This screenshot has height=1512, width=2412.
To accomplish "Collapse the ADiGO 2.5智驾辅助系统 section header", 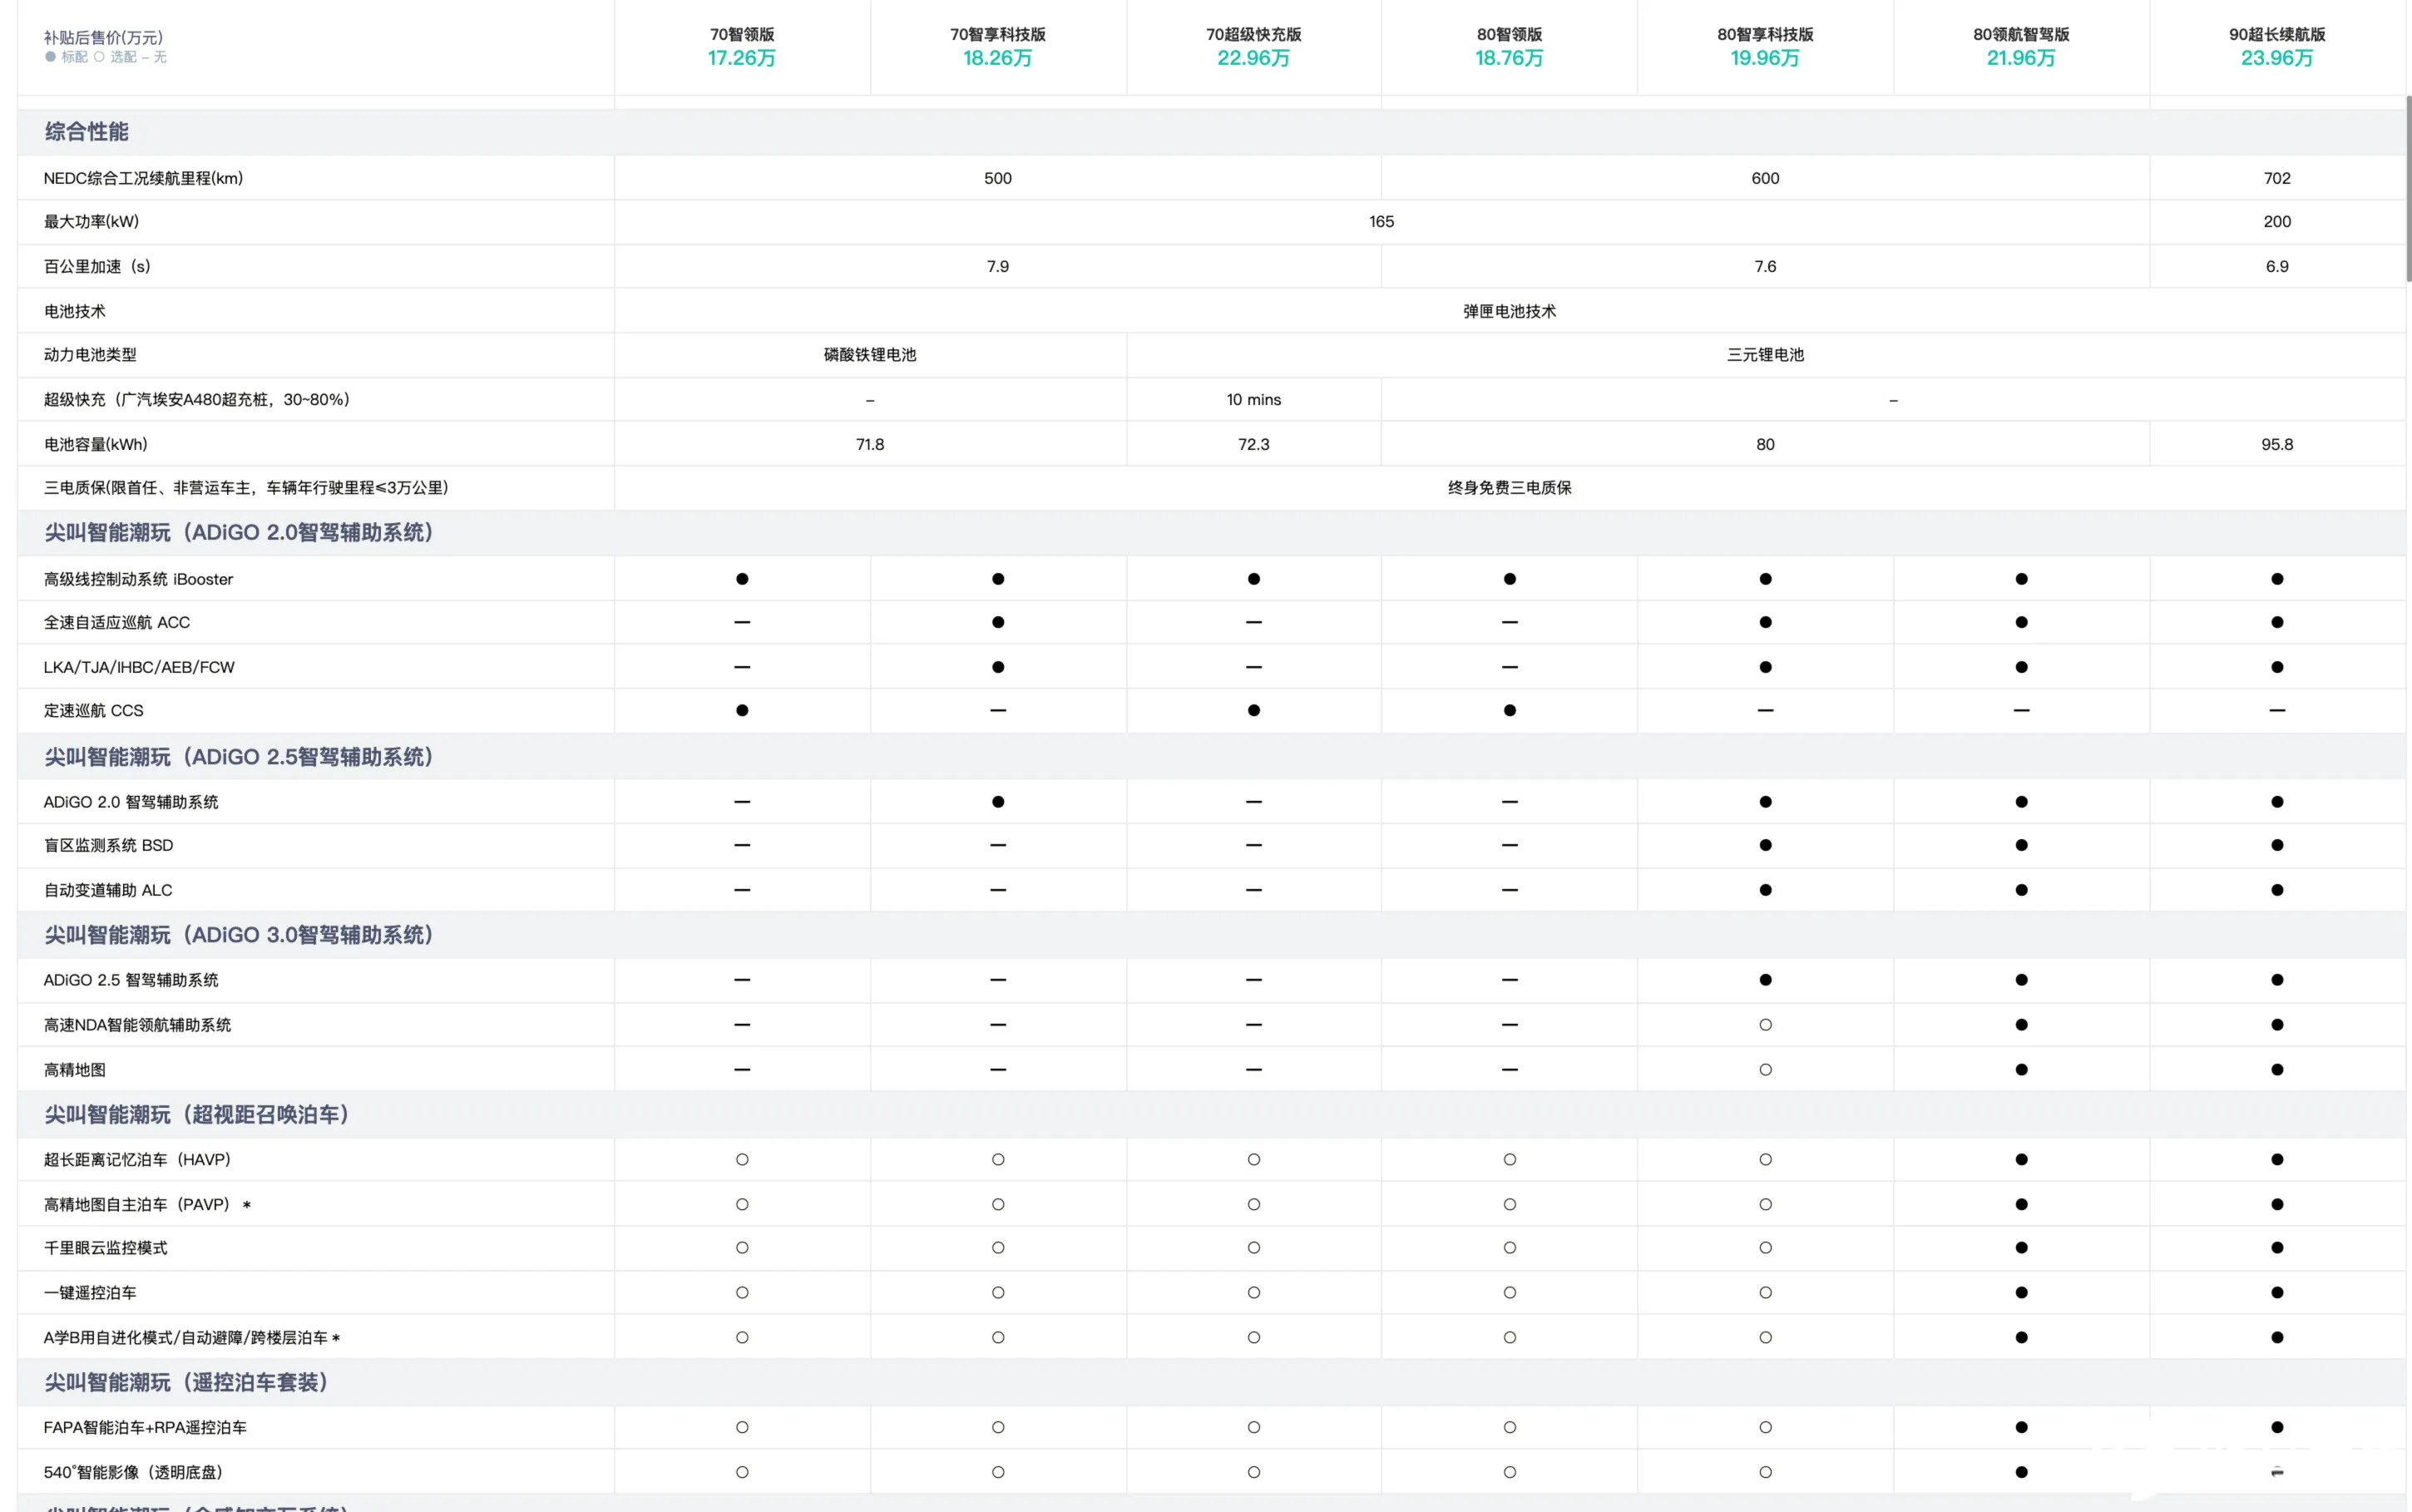I will [x=238, y=757].
